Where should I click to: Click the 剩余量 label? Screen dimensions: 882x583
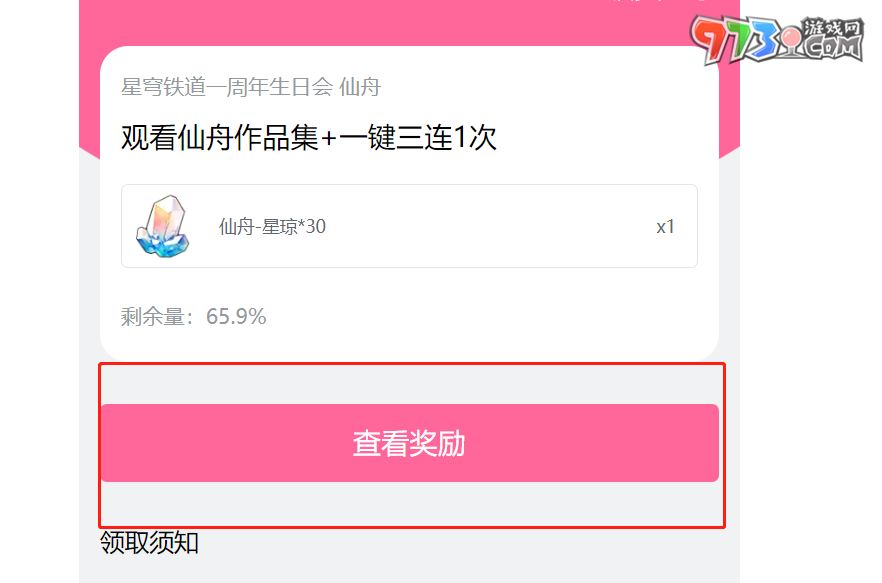click(152, 316)
